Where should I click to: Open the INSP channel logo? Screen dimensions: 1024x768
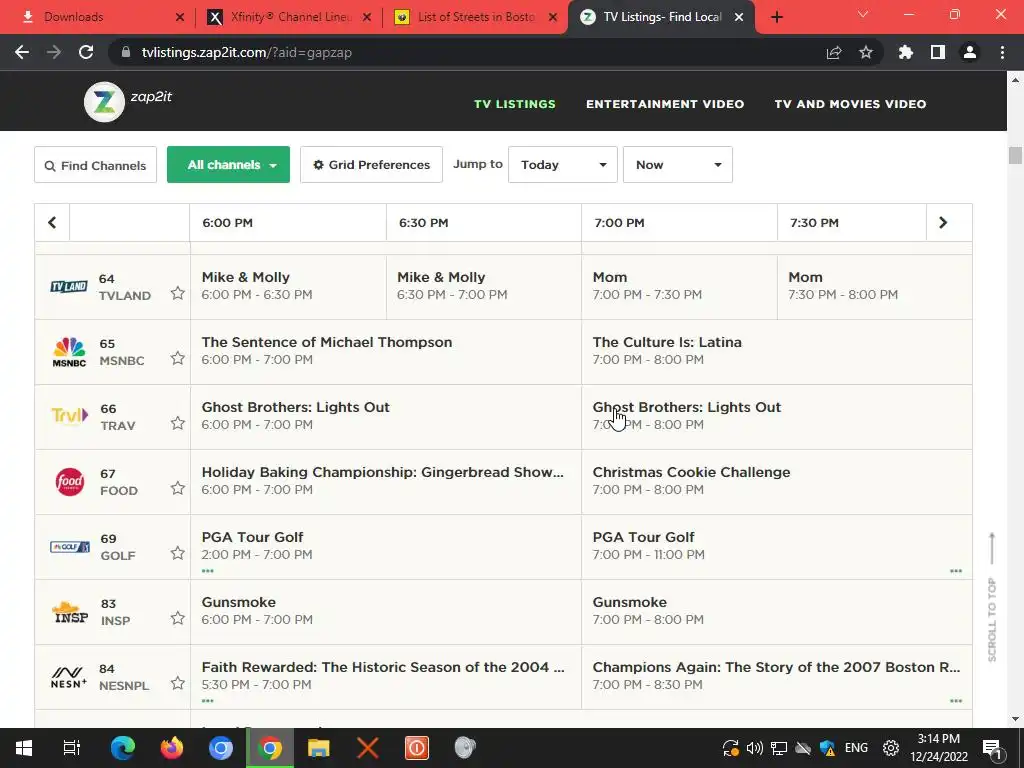[71, 613]
